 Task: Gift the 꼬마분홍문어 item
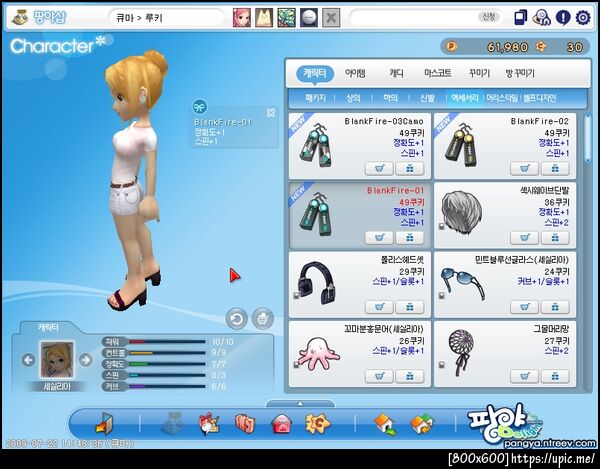(x=409, y=376)
